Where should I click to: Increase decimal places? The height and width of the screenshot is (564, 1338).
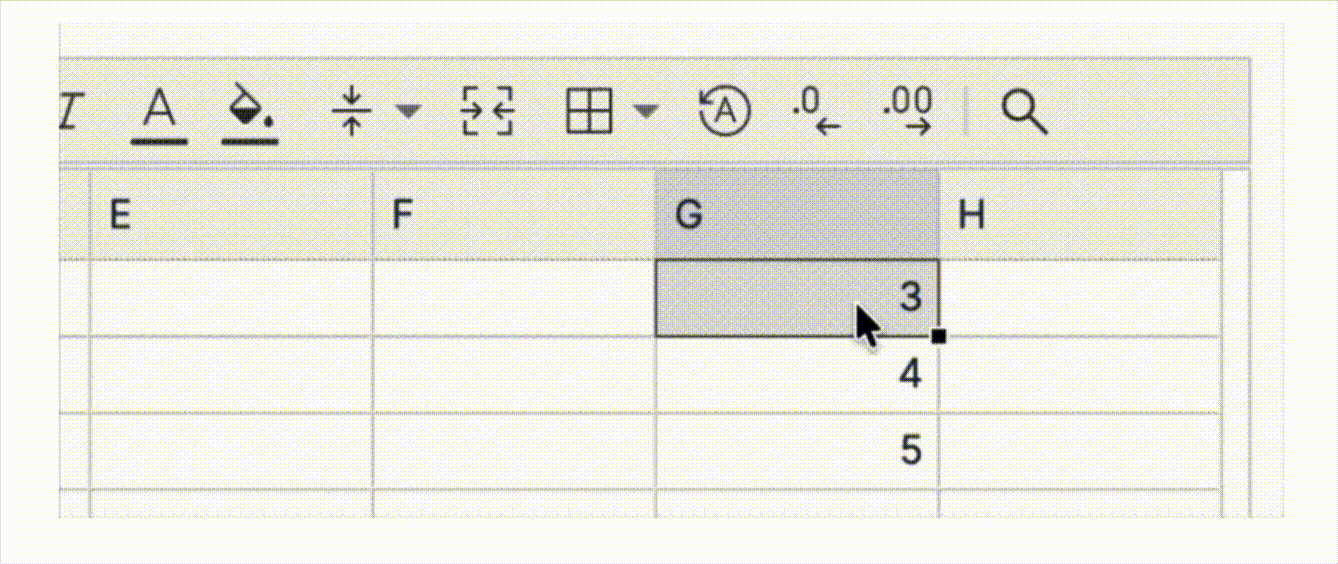point(908,111)
